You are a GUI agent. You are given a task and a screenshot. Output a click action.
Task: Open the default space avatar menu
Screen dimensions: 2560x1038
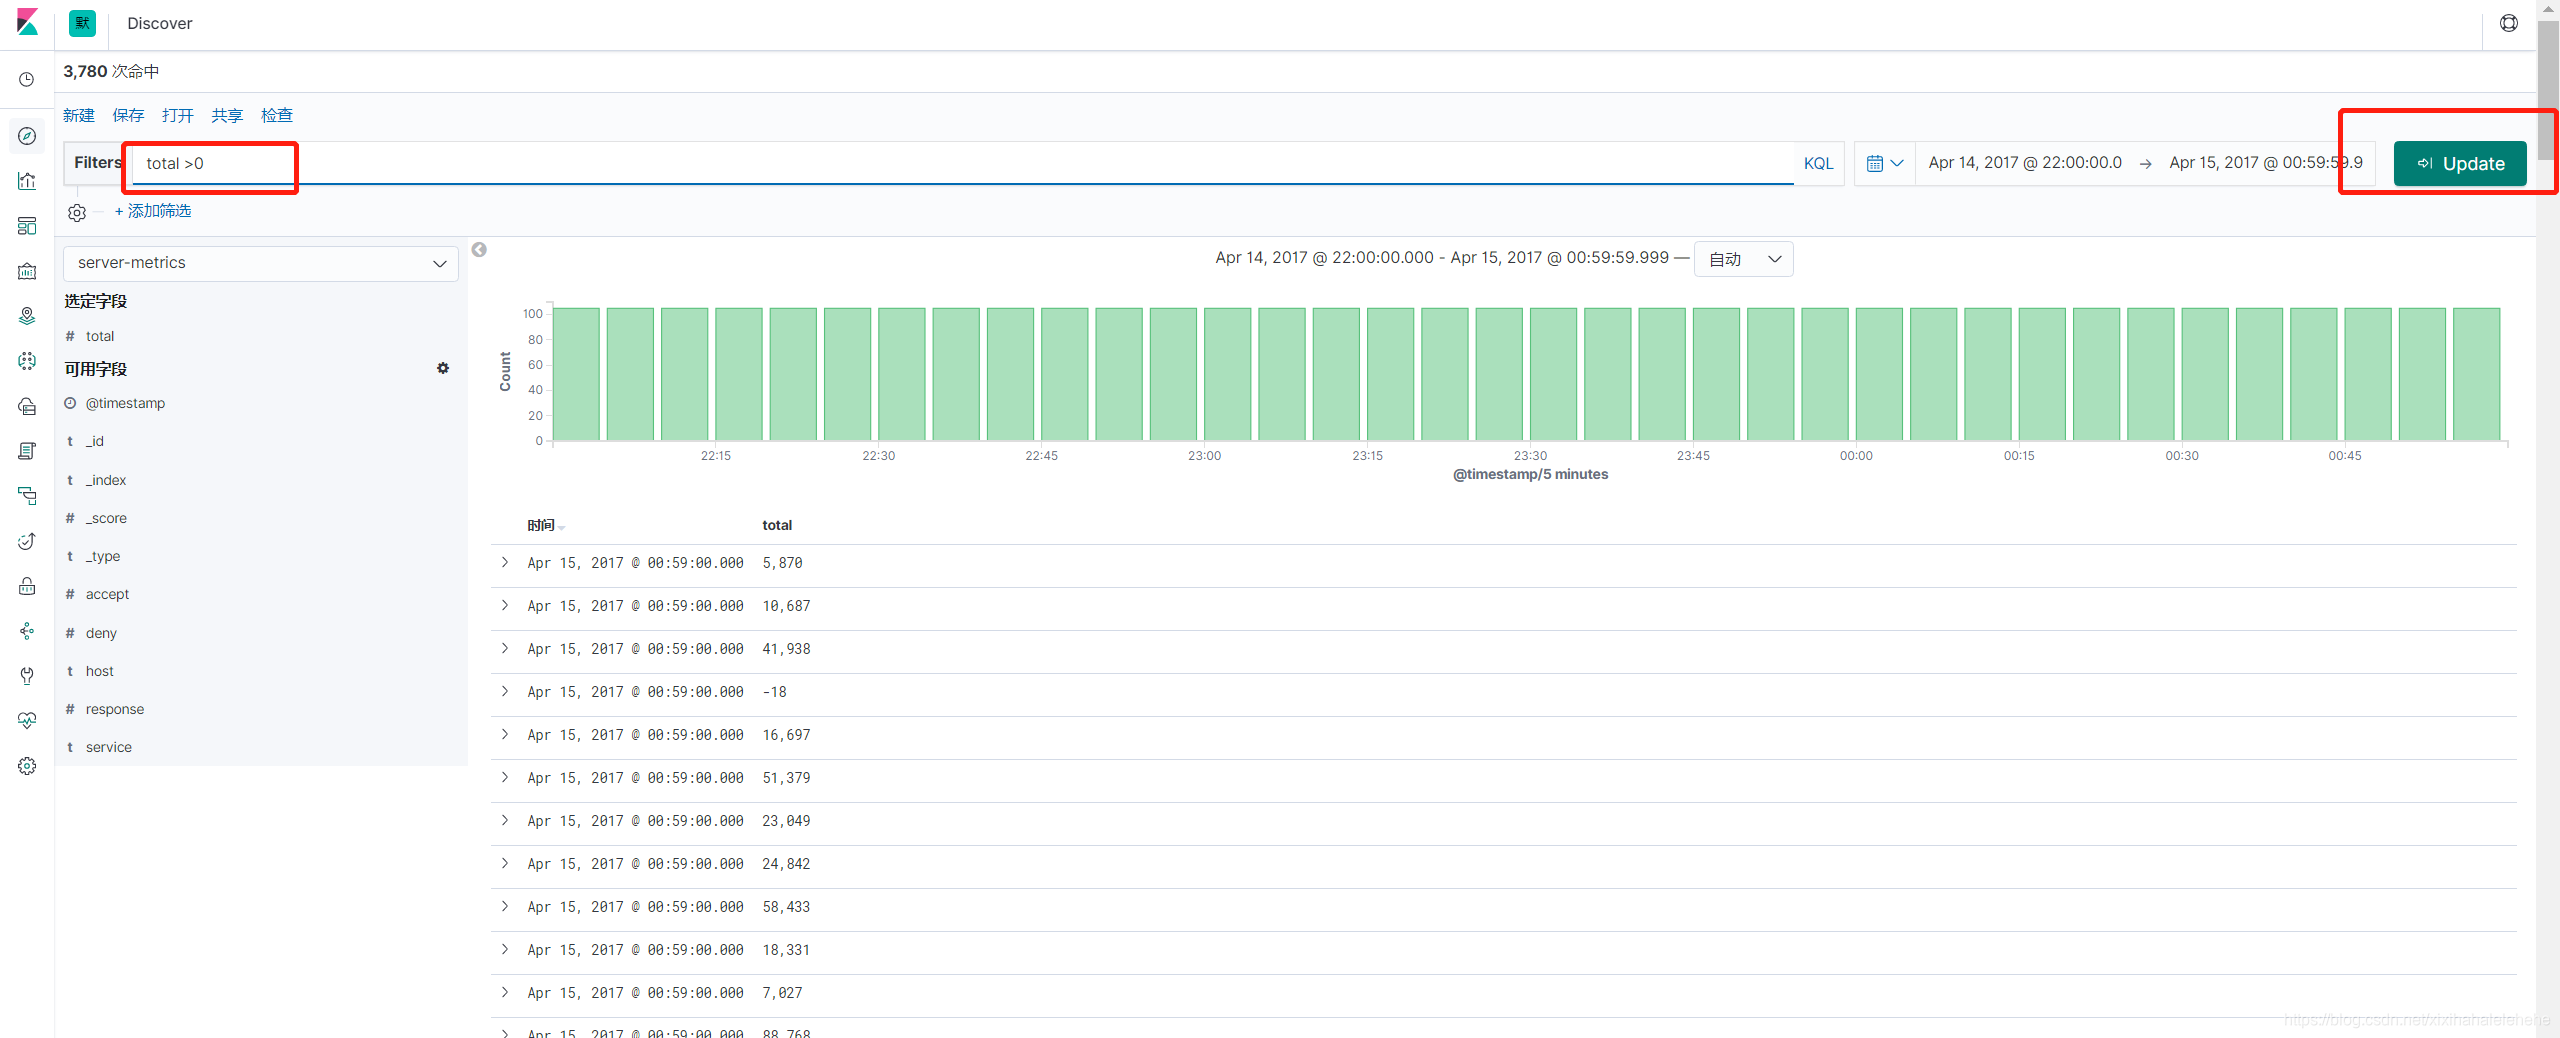pyautogui.click(x=82, y=23)
